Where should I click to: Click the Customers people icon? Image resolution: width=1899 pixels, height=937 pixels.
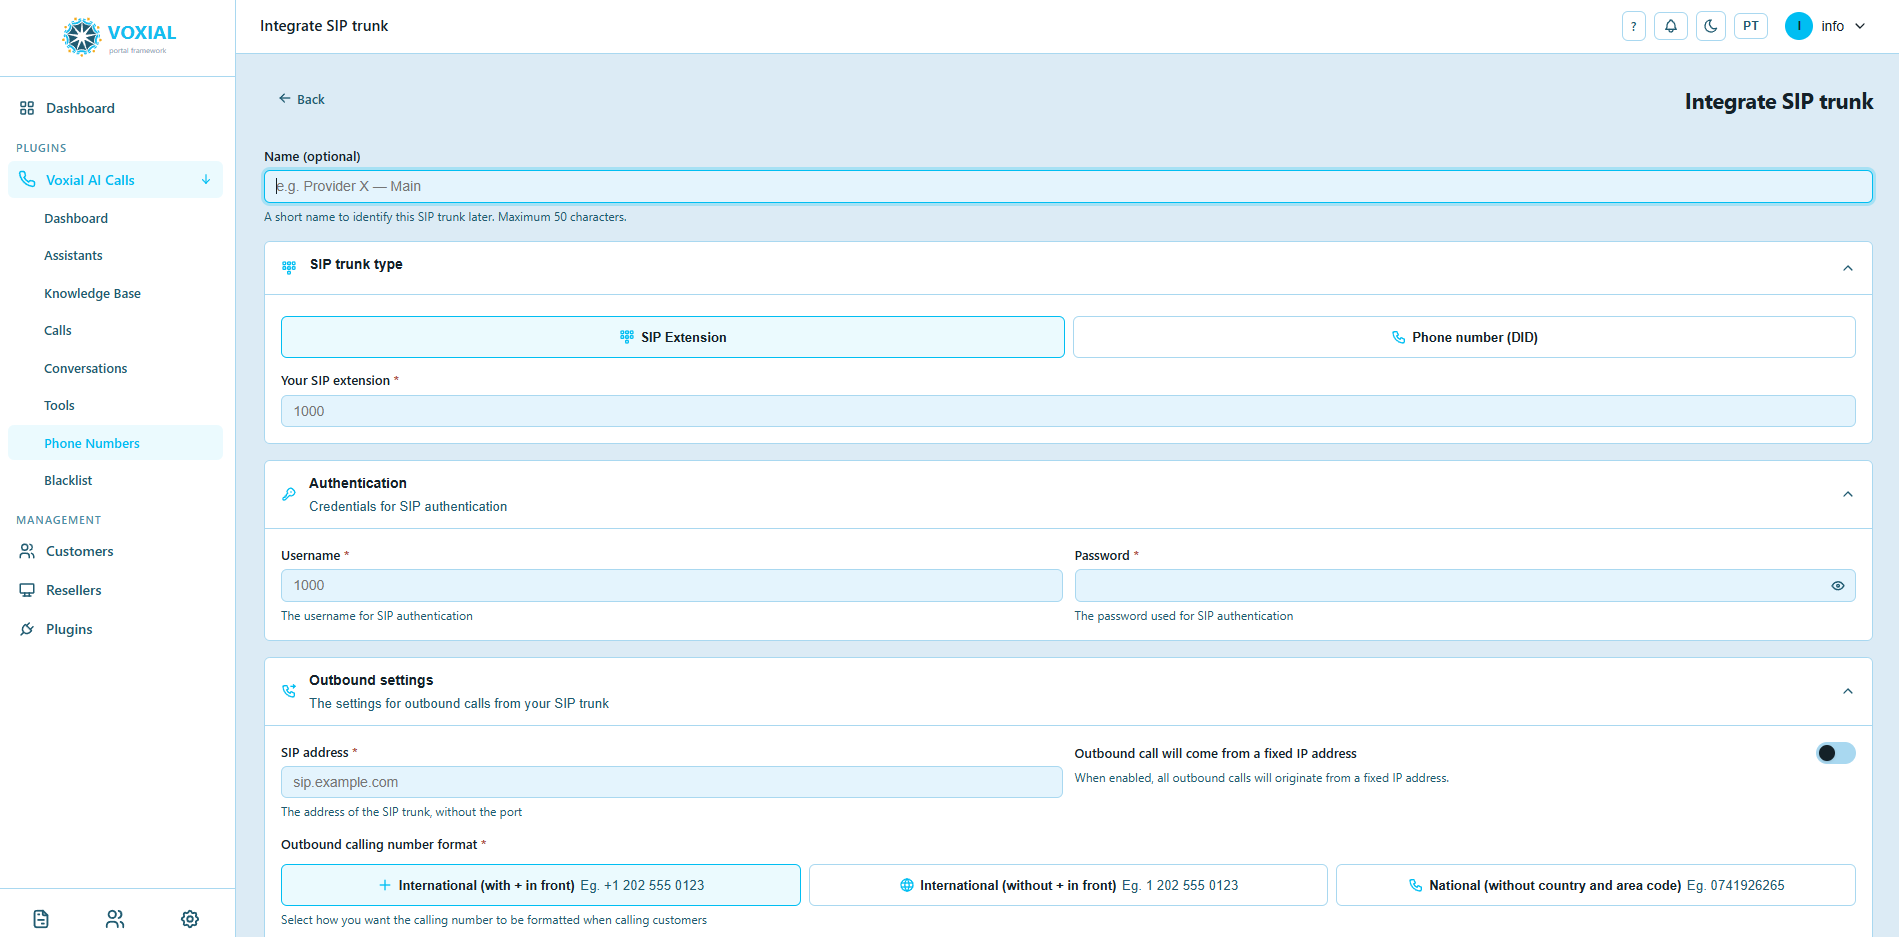(x=27, y=551)
